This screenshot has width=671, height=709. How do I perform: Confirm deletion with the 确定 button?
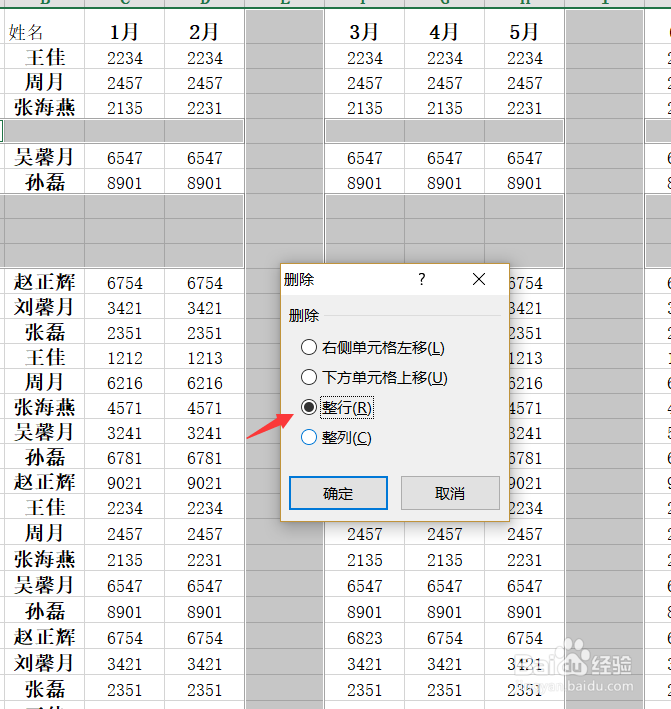[x=338, y=493]
